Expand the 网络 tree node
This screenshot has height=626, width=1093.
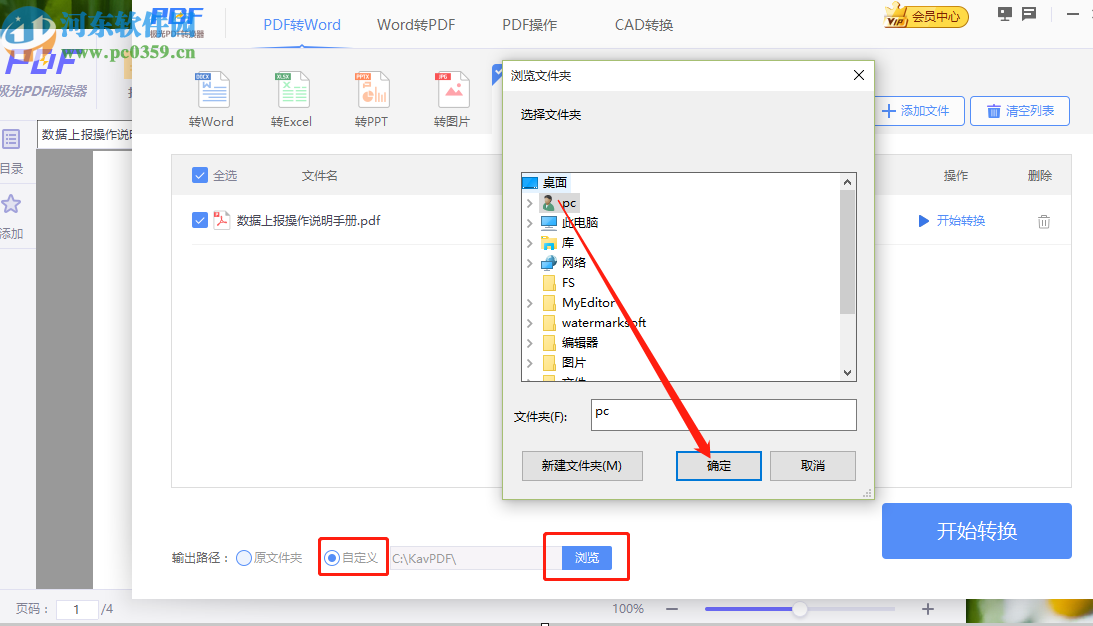coord(529,262)
